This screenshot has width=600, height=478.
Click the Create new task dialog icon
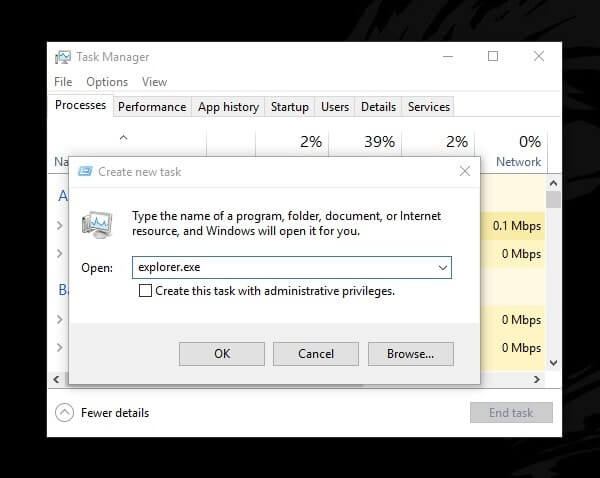point(85,171)
